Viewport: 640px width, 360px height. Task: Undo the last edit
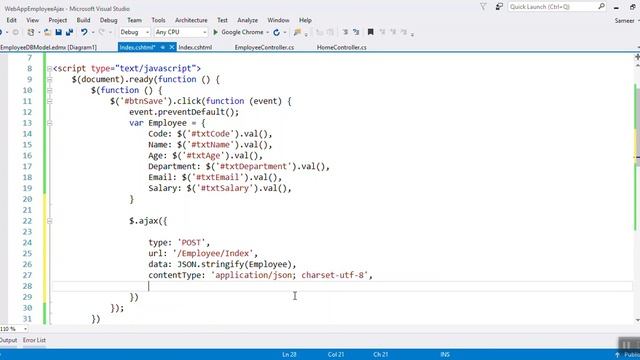pos(84,32)
